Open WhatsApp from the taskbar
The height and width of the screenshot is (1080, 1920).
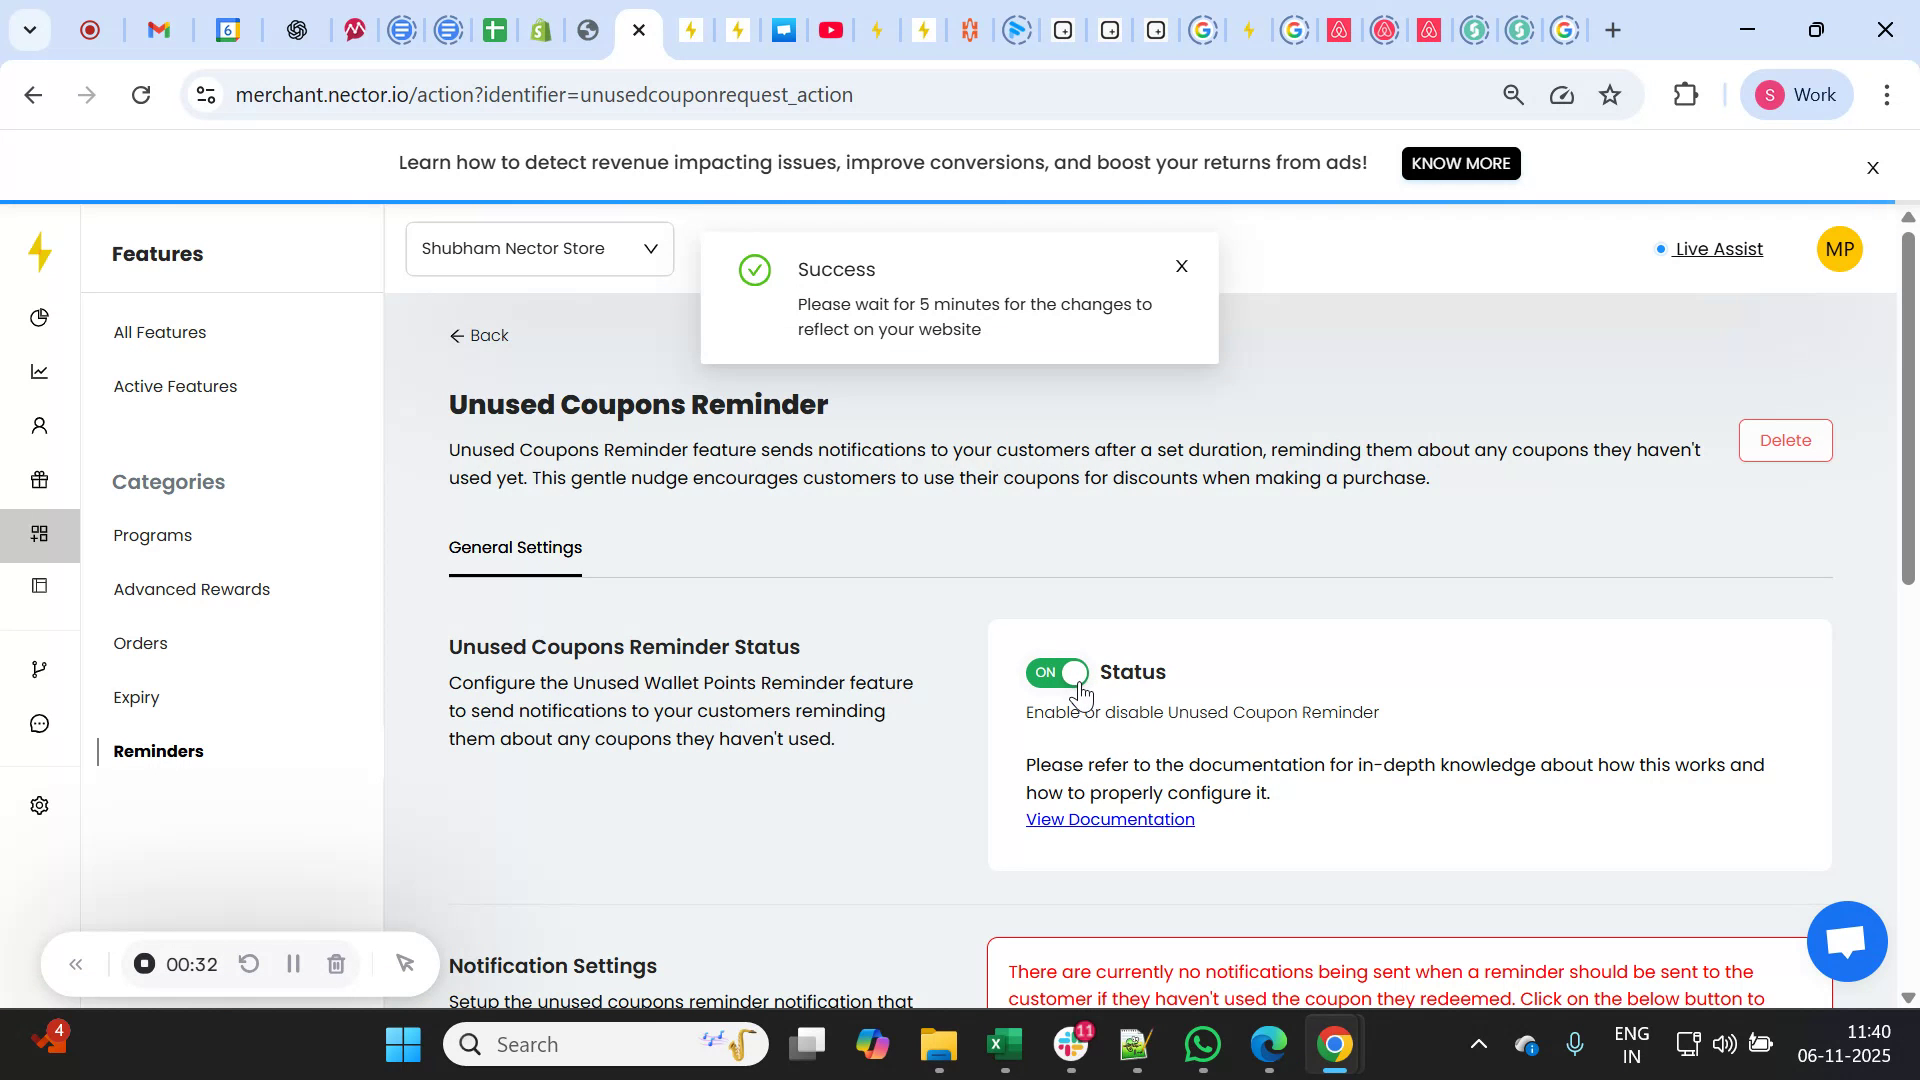click(x=1203, y=1043)
